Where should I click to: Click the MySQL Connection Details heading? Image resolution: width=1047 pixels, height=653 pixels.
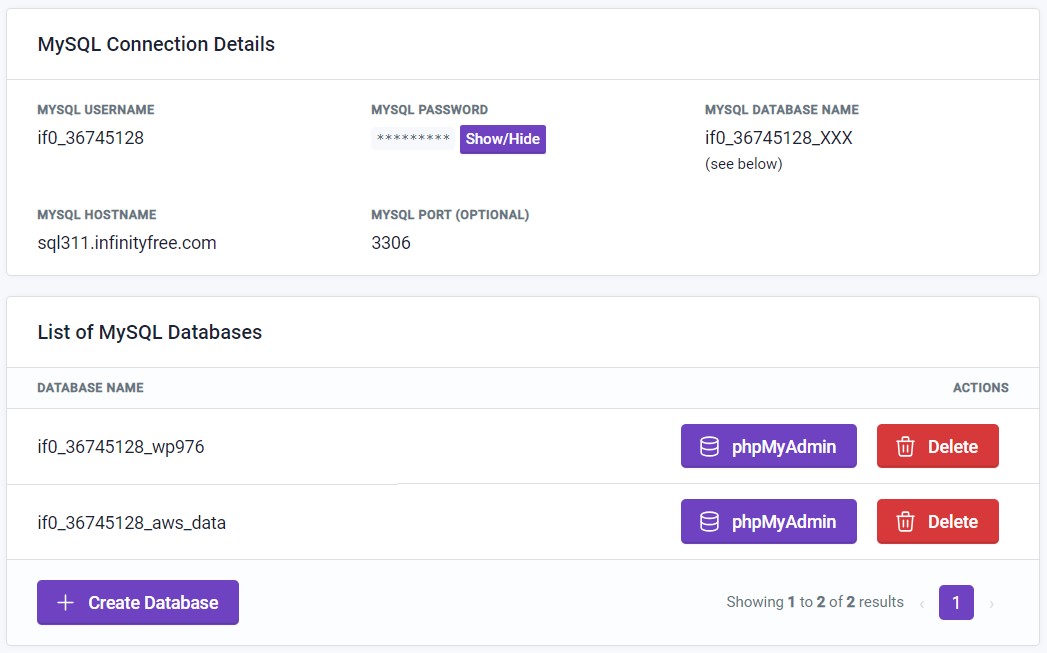156,44
